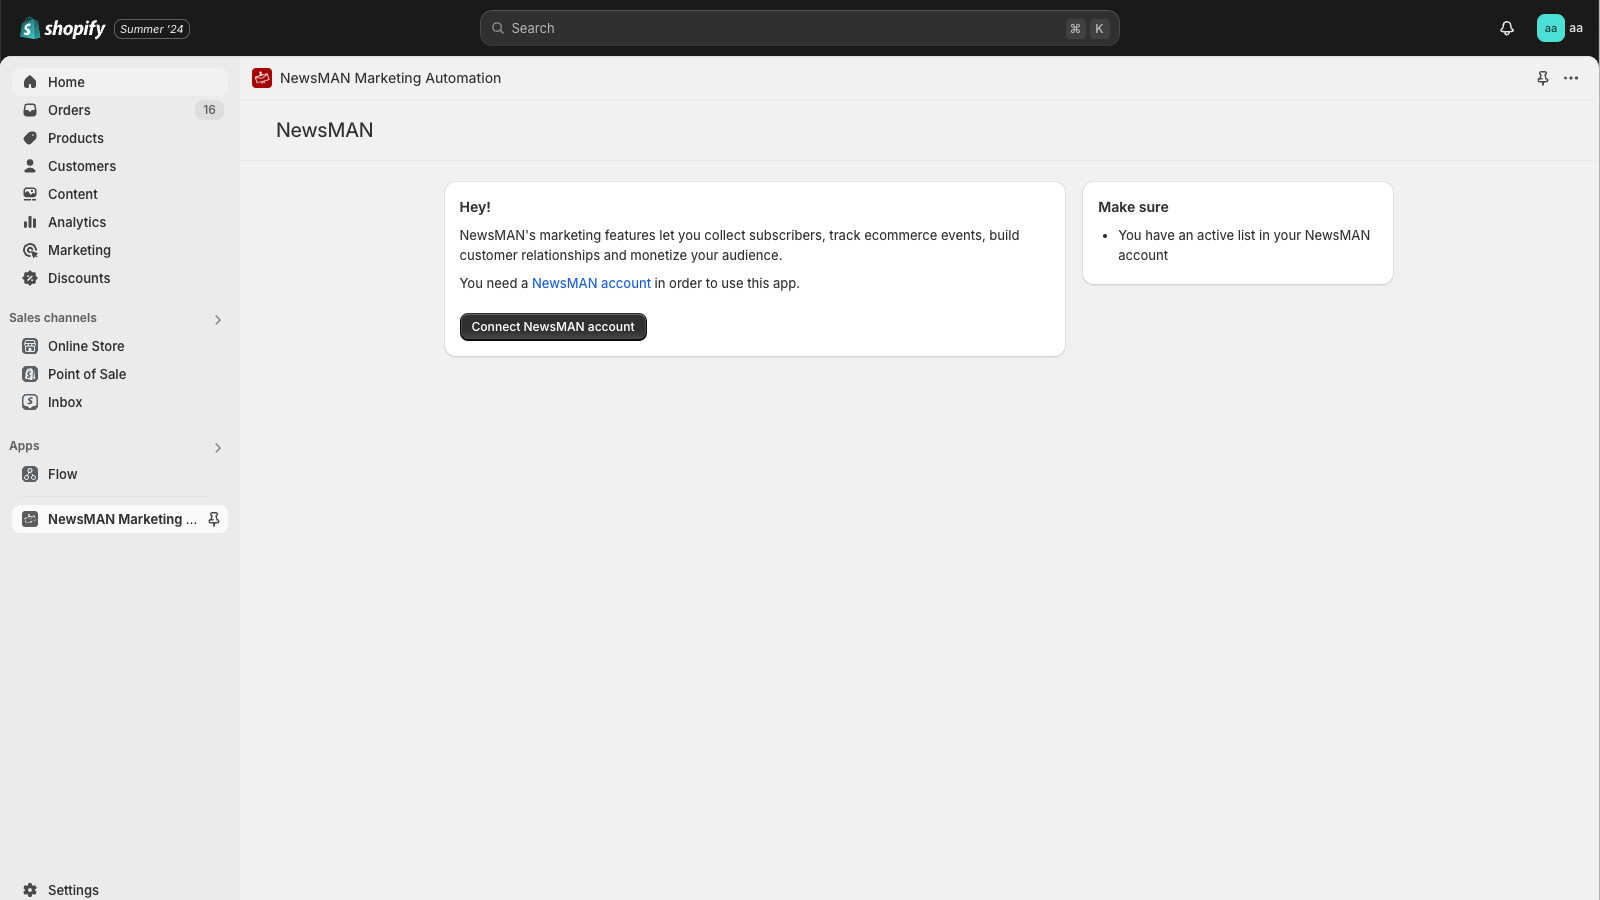Open Discounts in the sidebar
Image resolution: width=1600 pixels, height=900 pixels.
pos(120,278)
